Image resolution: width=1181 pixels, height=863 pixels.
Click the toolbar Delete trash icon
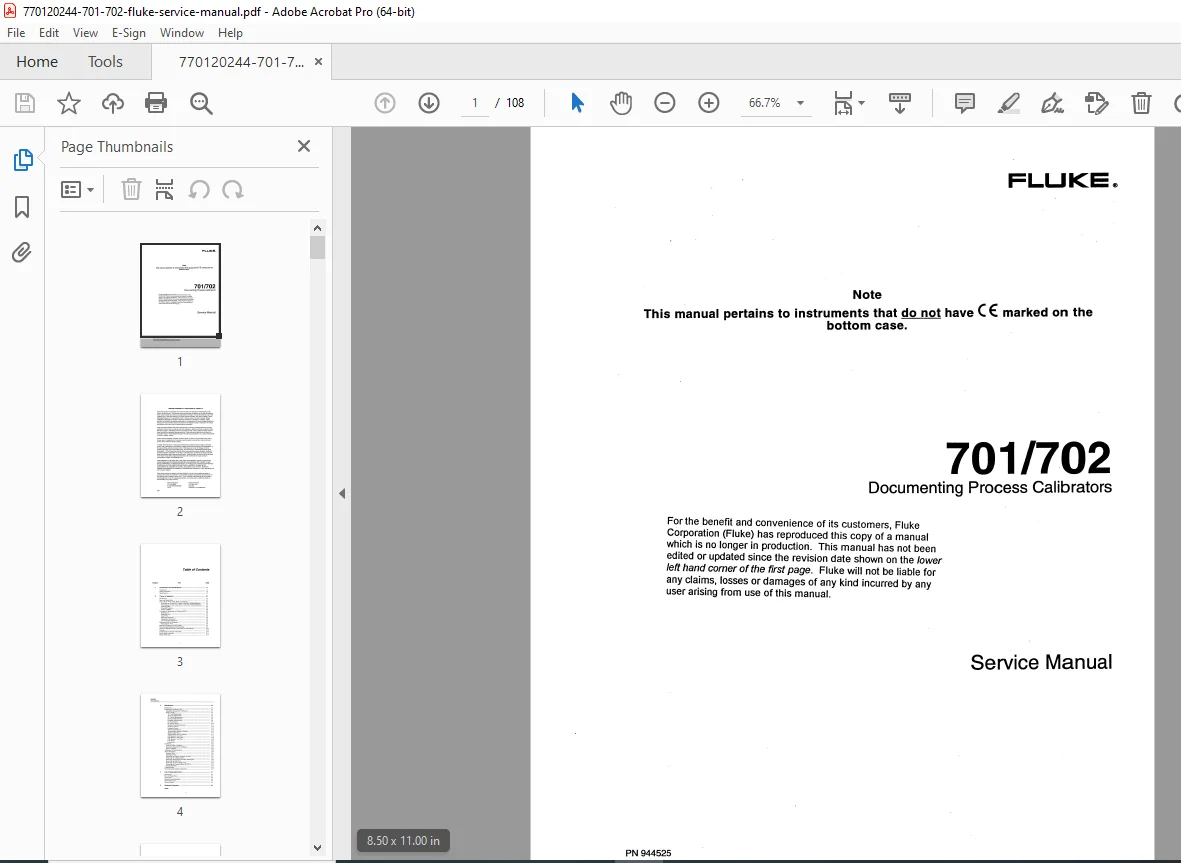(1141, 103)
